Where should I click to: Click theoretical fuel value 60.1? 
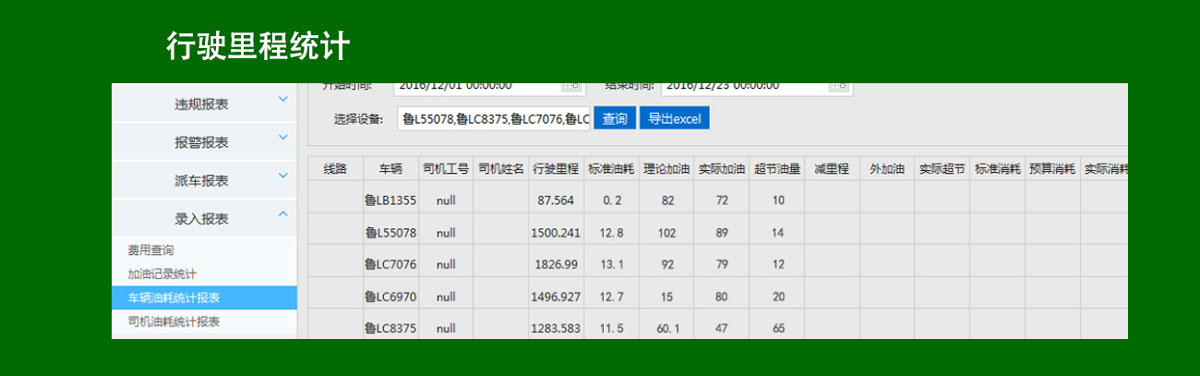click(667, 328)
